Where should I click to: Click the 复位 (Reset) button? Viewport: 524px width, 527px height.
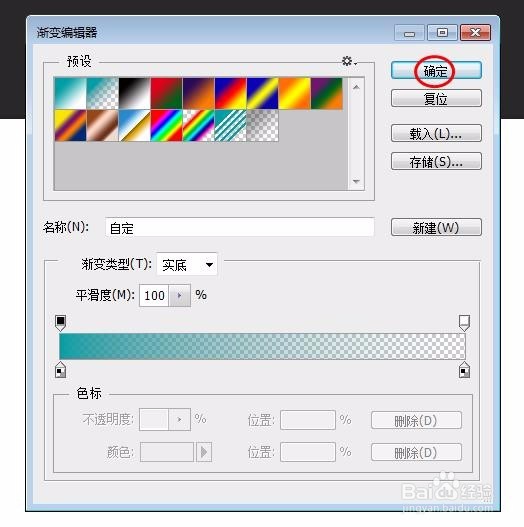click(x=436, y=98)
